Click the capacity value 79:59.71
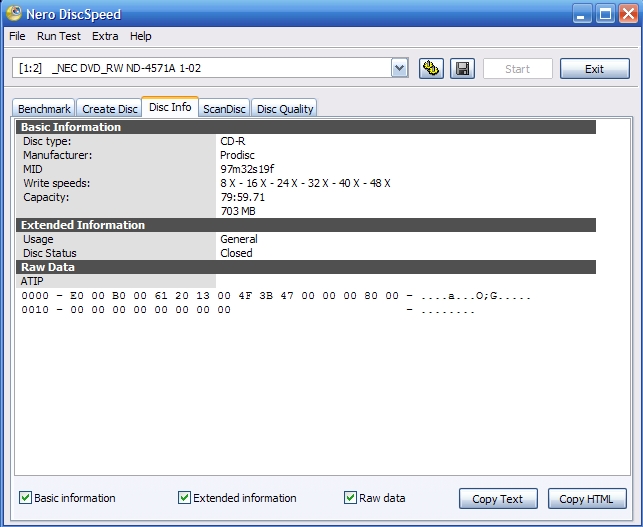Viewport: 643px width, 527px height. click(243, 197)
